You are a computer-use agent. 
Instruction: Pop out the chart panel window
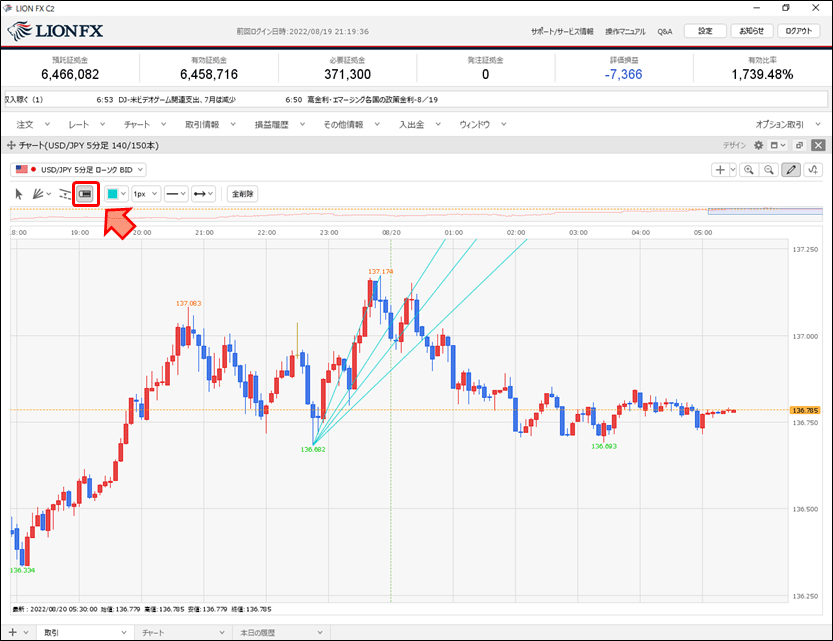(x=800, y=145)
